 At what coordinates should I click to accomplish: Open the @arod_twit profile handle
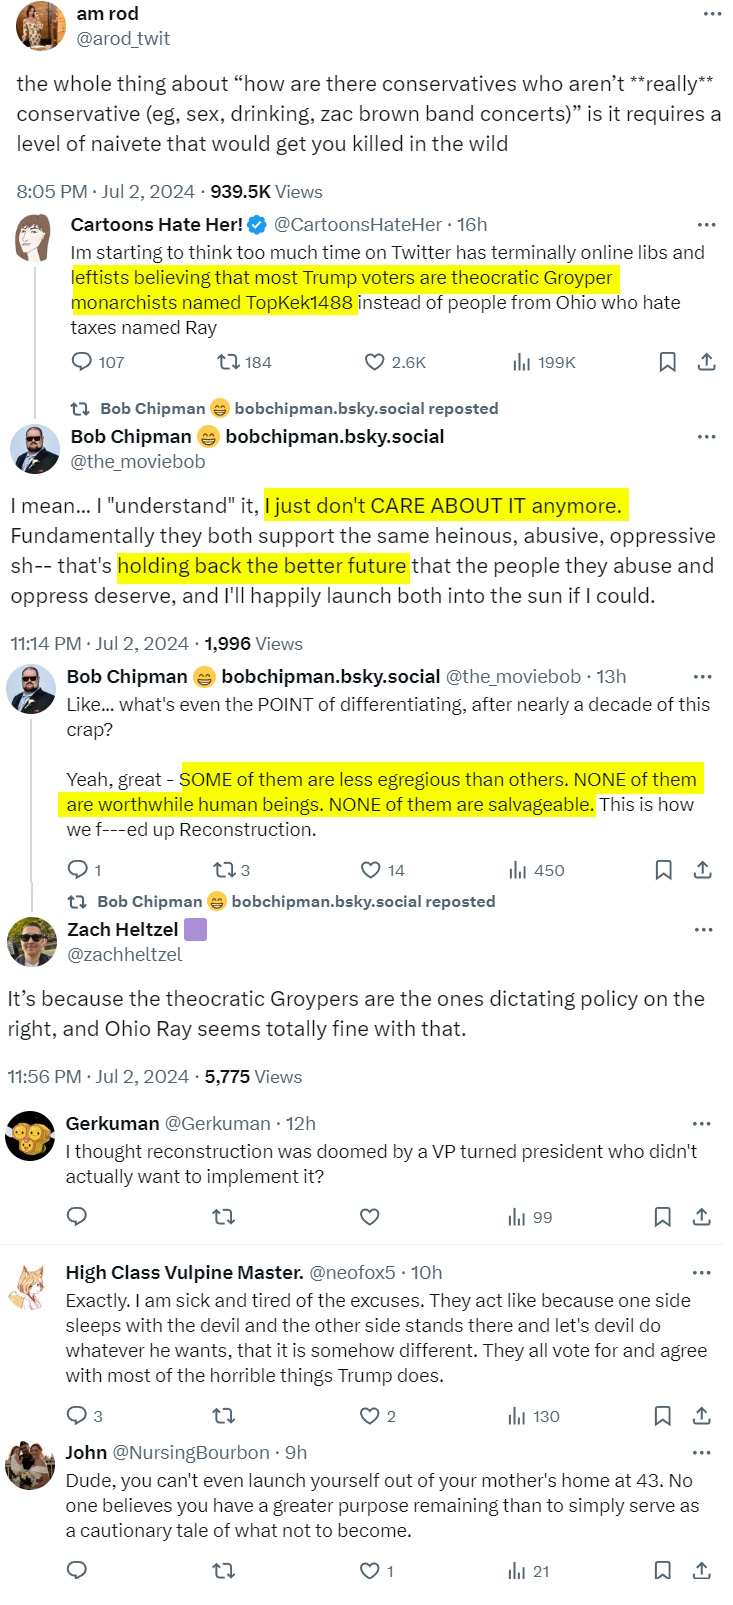click(x=123, y=39)
